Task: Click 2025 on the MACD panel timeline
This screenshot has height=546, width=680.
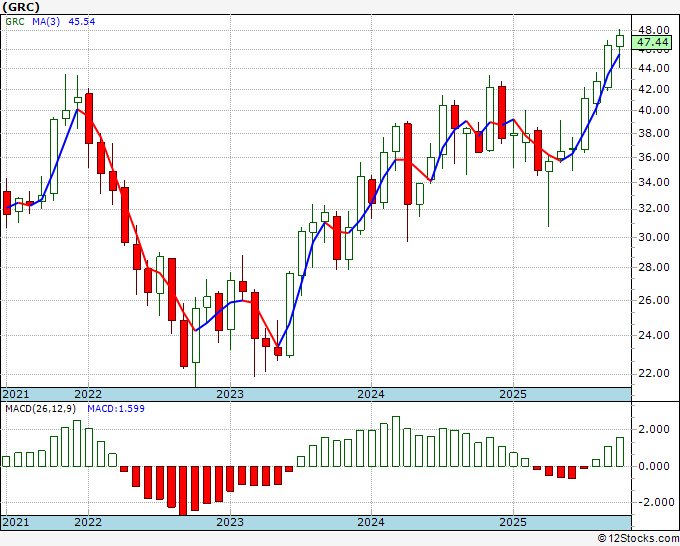Action: pyautogui.click(x=513, y=522)
